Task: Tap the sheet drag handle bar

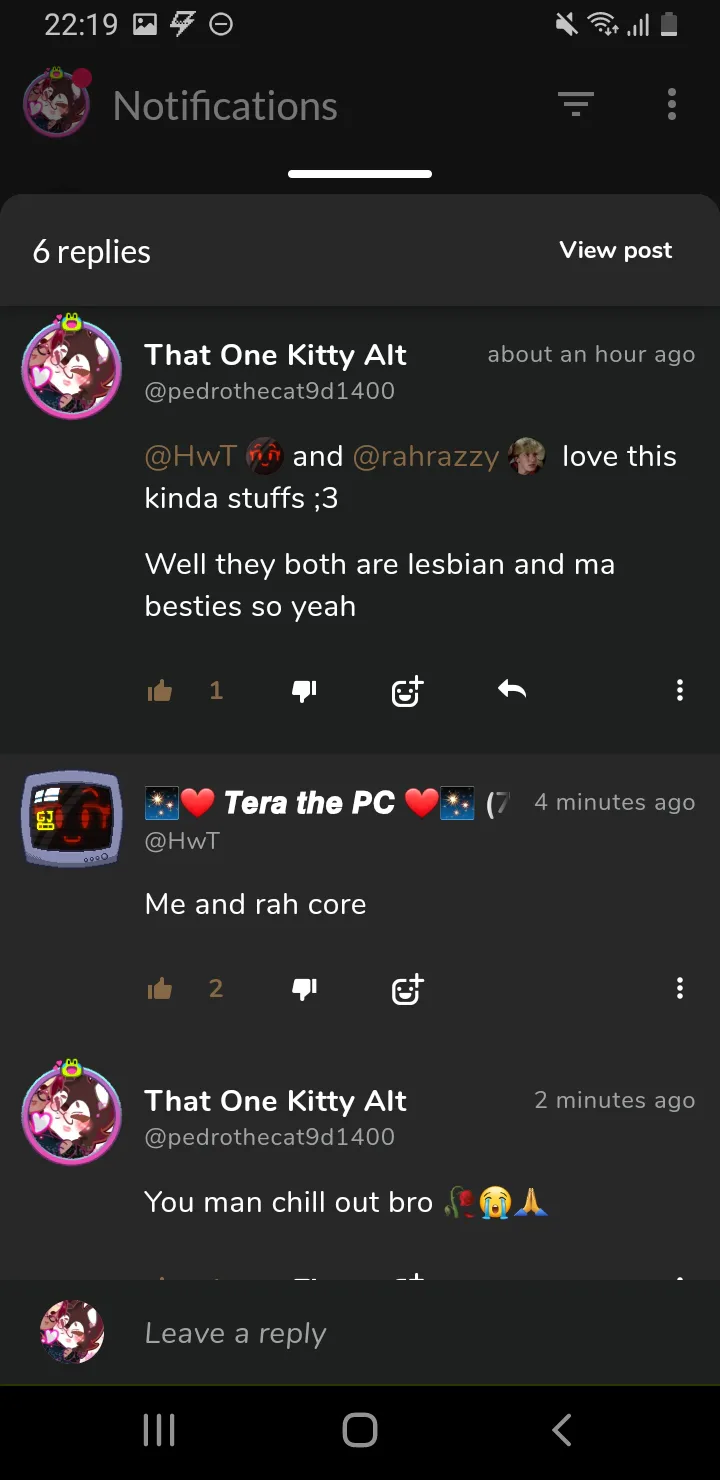Action: pyautogui.click(x=360, y=174)
